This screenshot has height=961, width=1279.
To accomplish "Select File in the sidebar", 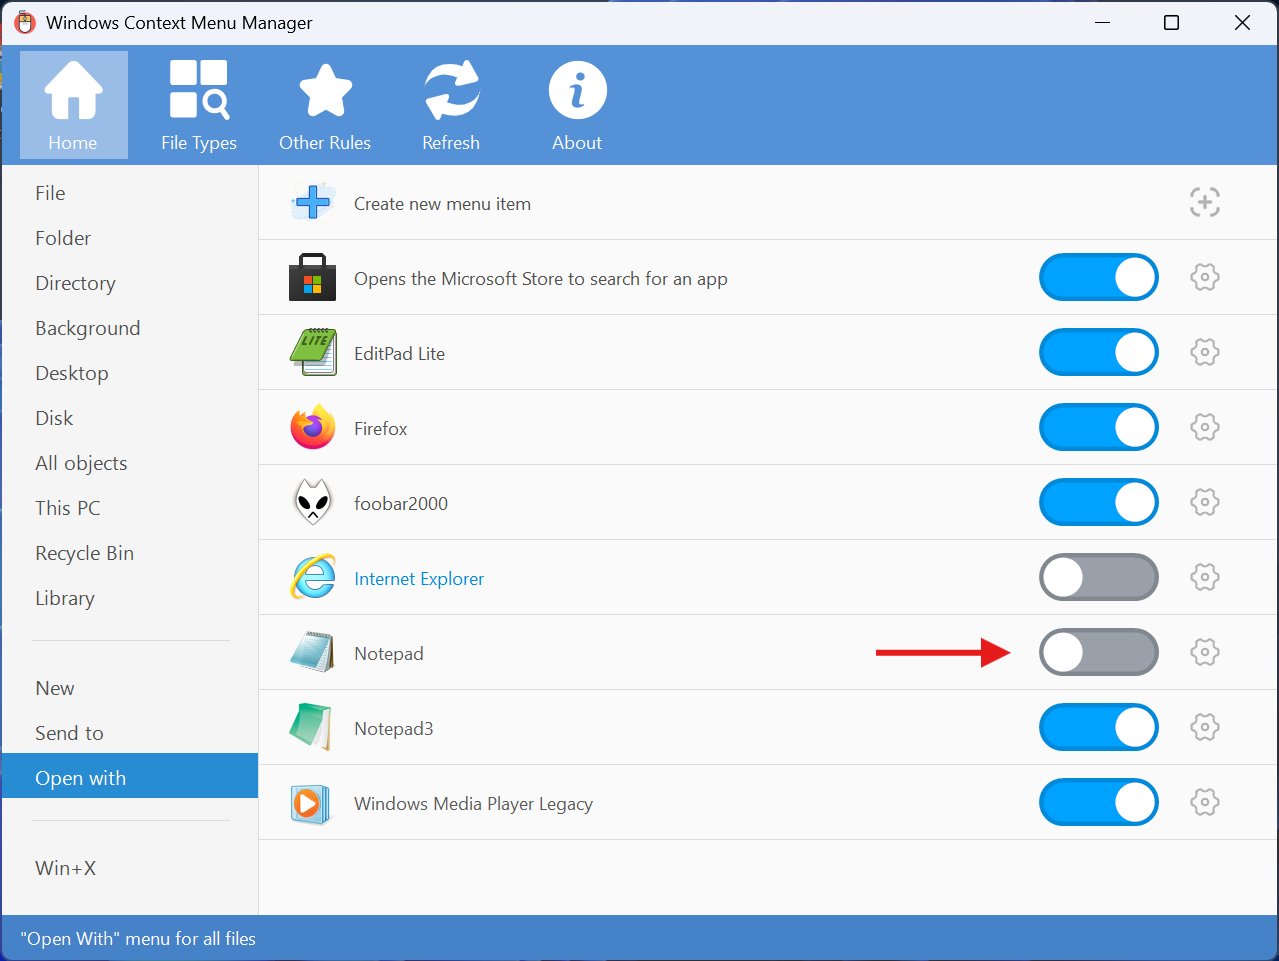I will [x=130, y=193].
